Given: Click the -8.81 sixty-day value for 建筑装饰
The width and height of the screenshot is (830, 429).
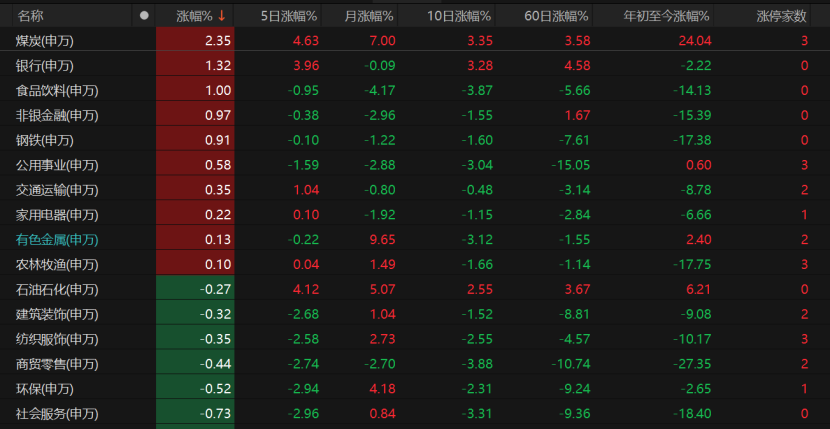Looking at the screenshot, I should [x=574, y=315].
